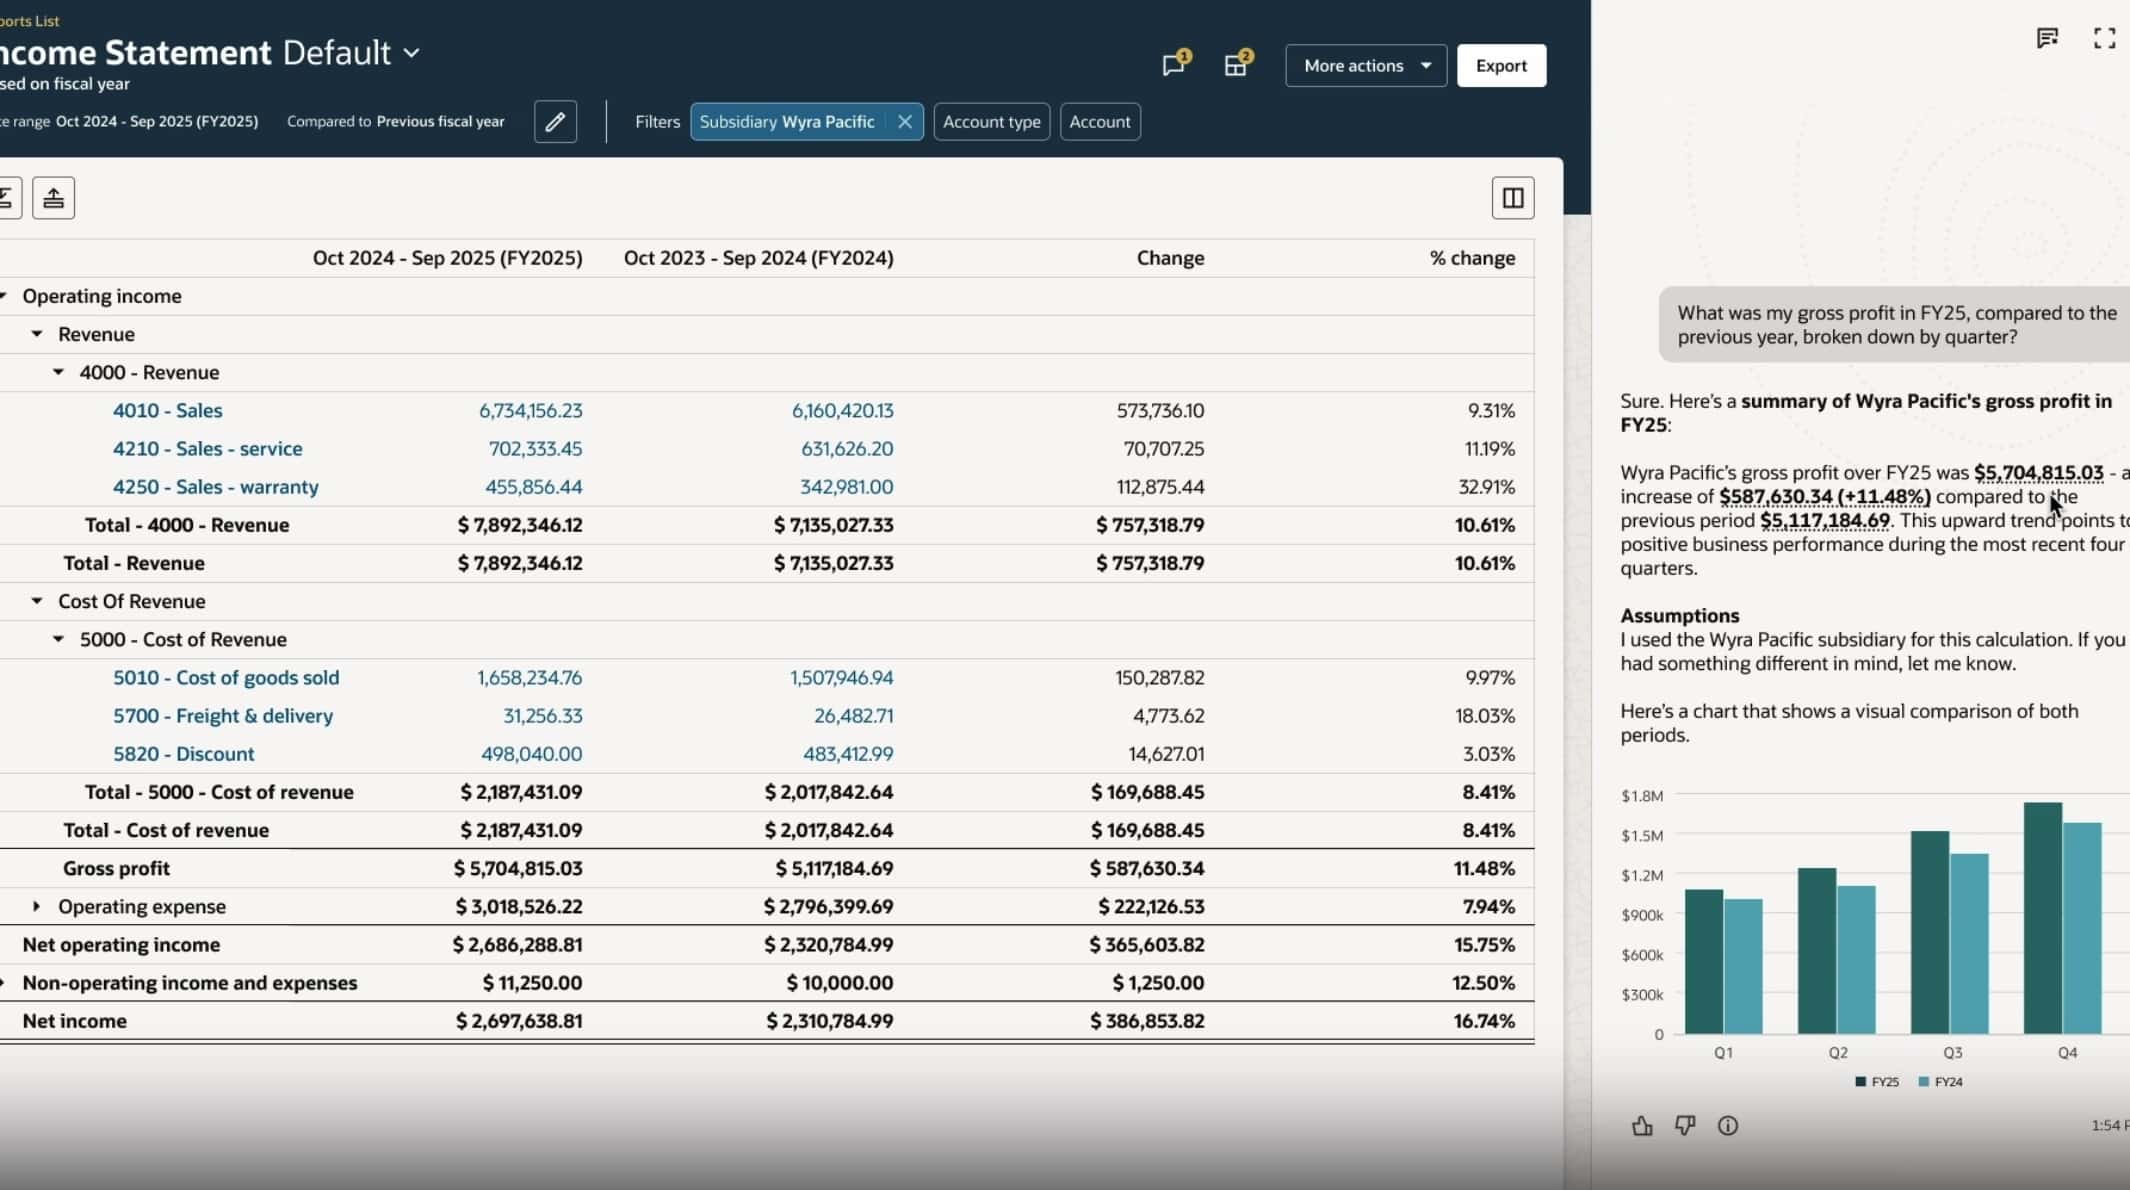Open the More actions dropdown

(1365, 66)
